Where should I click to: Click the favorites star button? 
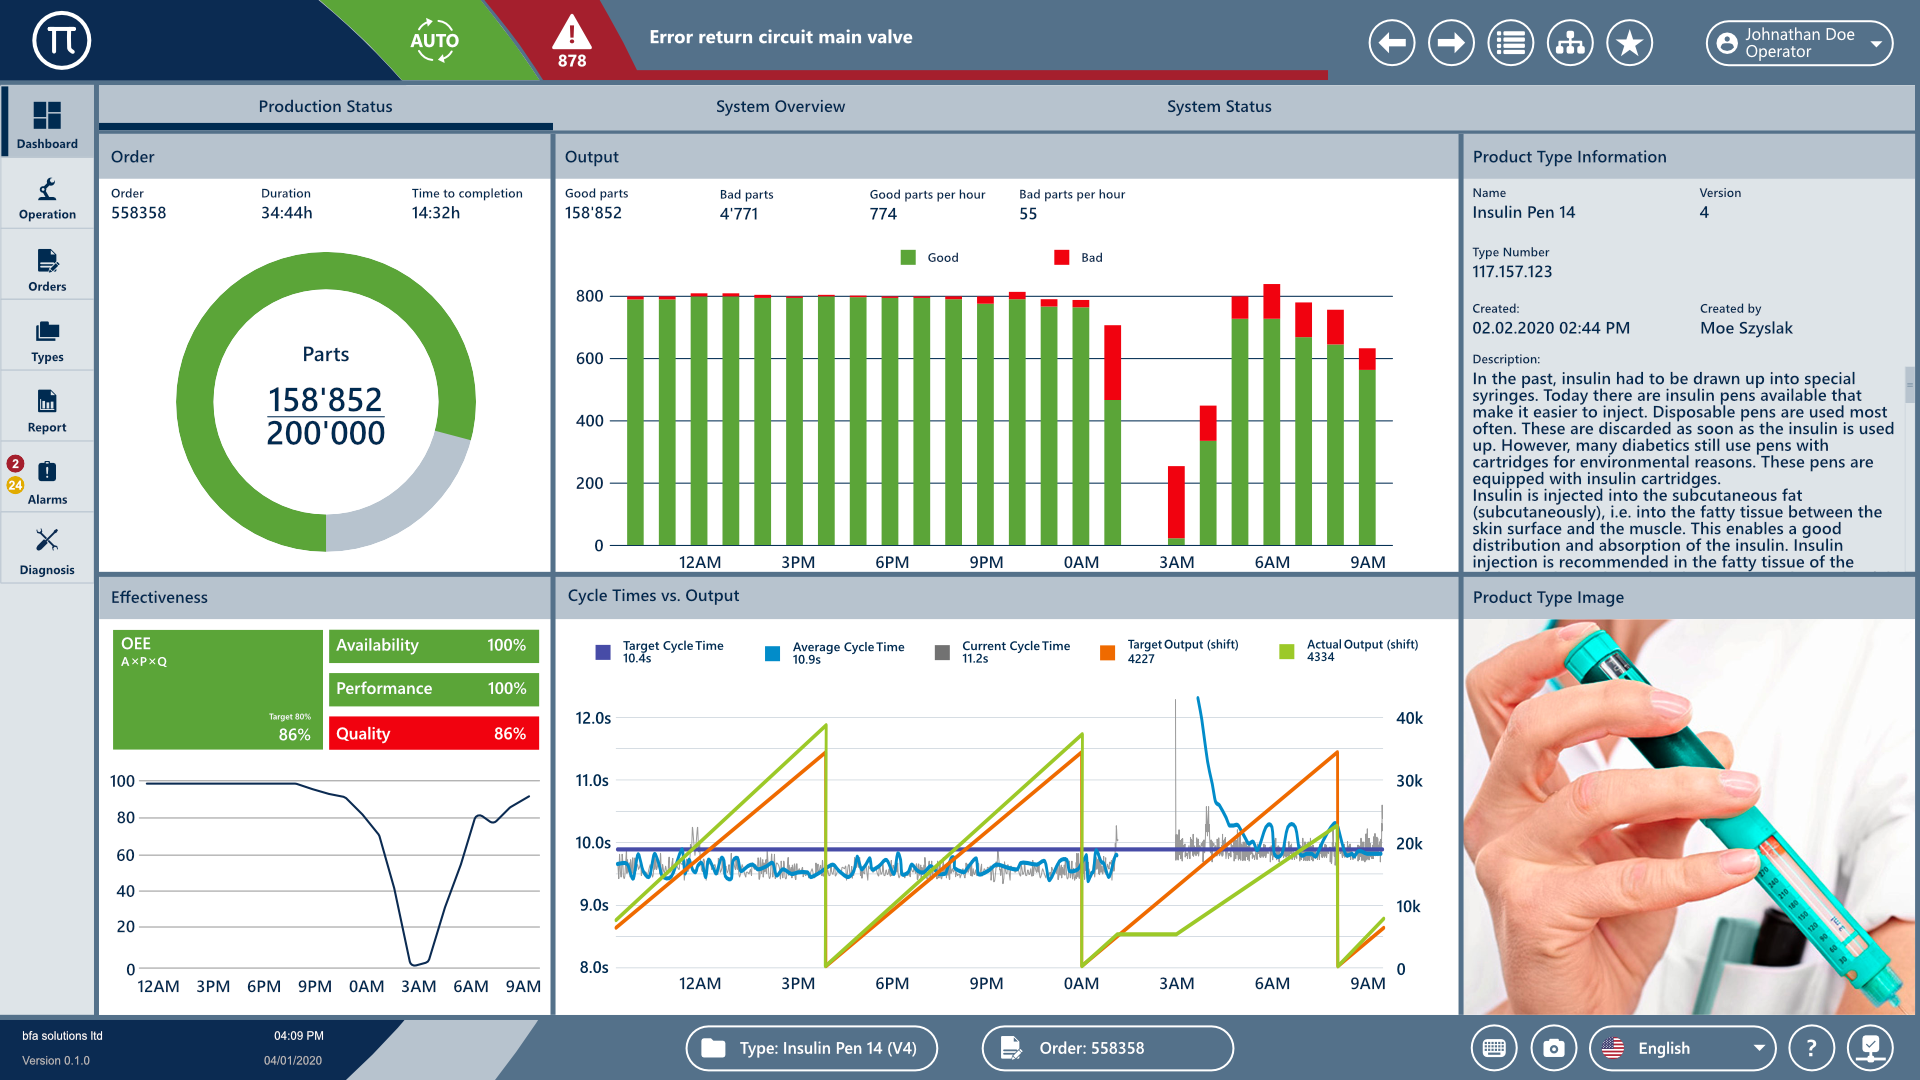tap(1629, 43)
